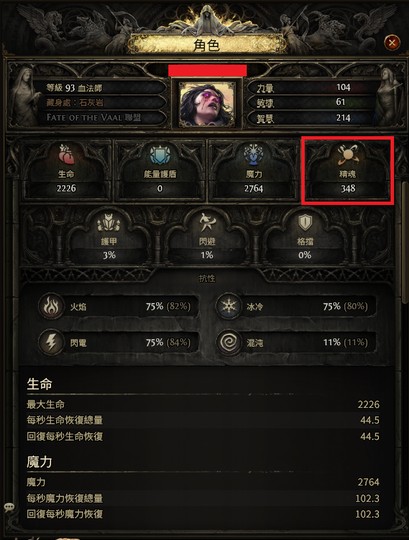Click the Evasion (閃避) icon
The height and width of the screenshot is (540, 409).
(x=207, y=222)
